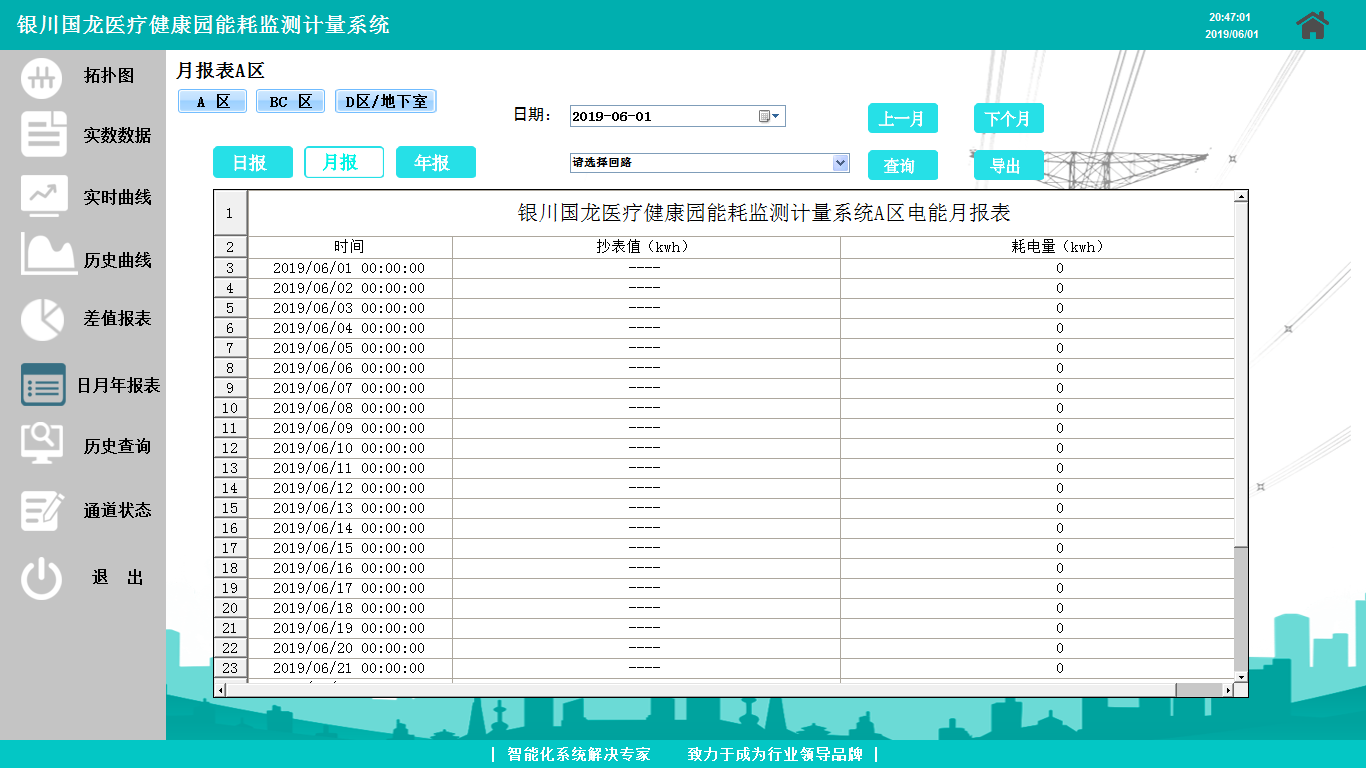Screen dimensions: 1366x768
Task: Click the export (导出) button
Action: tap(1008, 166)
